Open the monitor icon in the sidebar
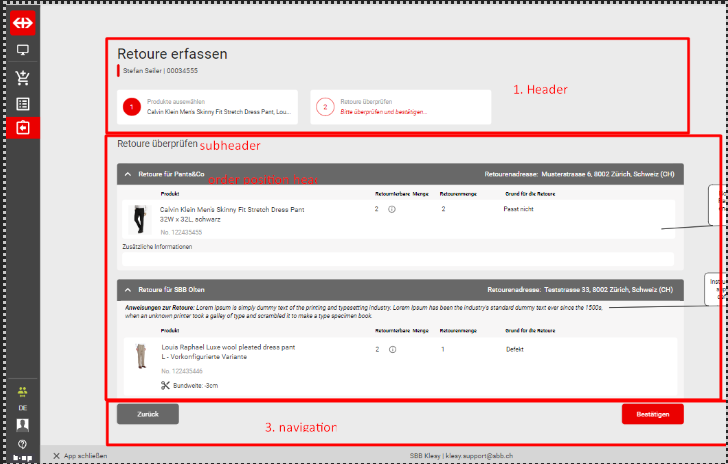Image resolution: width=728 pixels, height=464 pixels. point(22,50)
